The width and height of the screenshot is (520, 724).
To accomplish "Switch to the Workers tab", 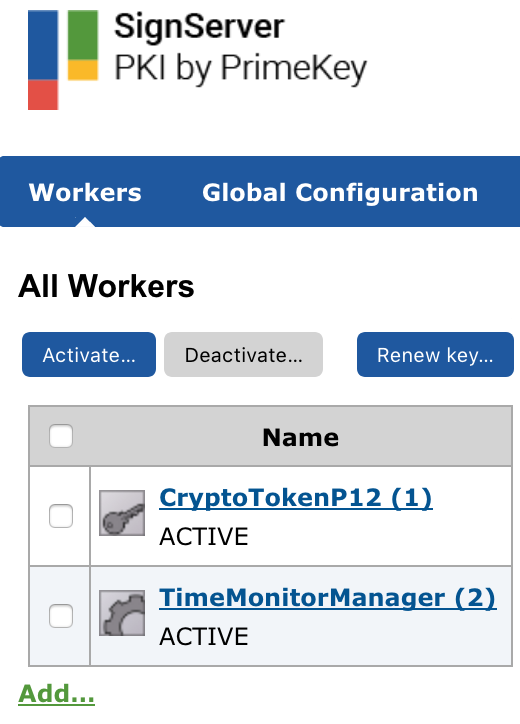I will [x=85, y=192].
